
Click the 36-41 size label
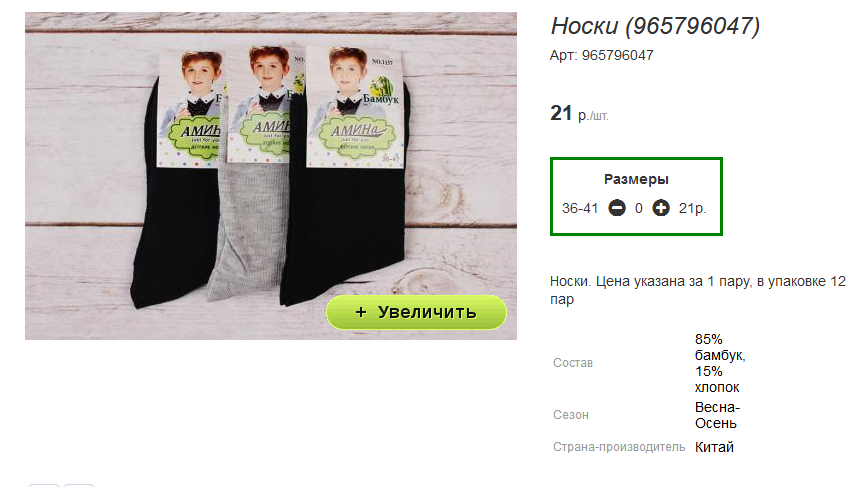coord(580,208)
